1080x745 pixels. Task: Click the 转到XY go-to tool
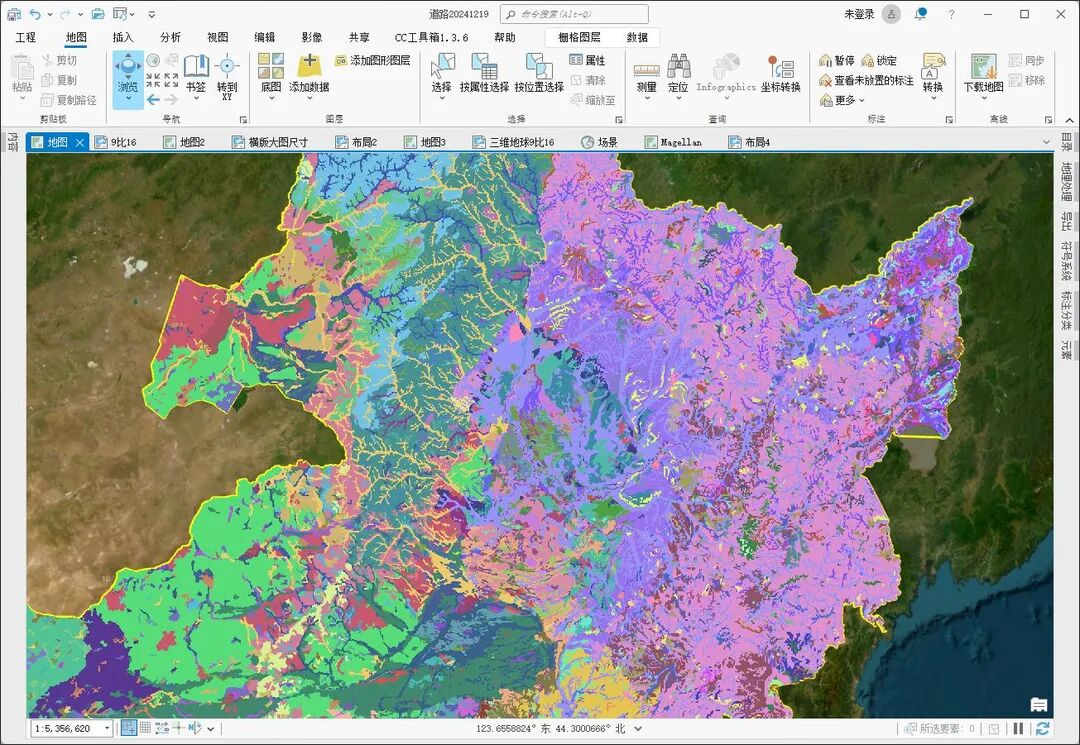coord(227,76)
